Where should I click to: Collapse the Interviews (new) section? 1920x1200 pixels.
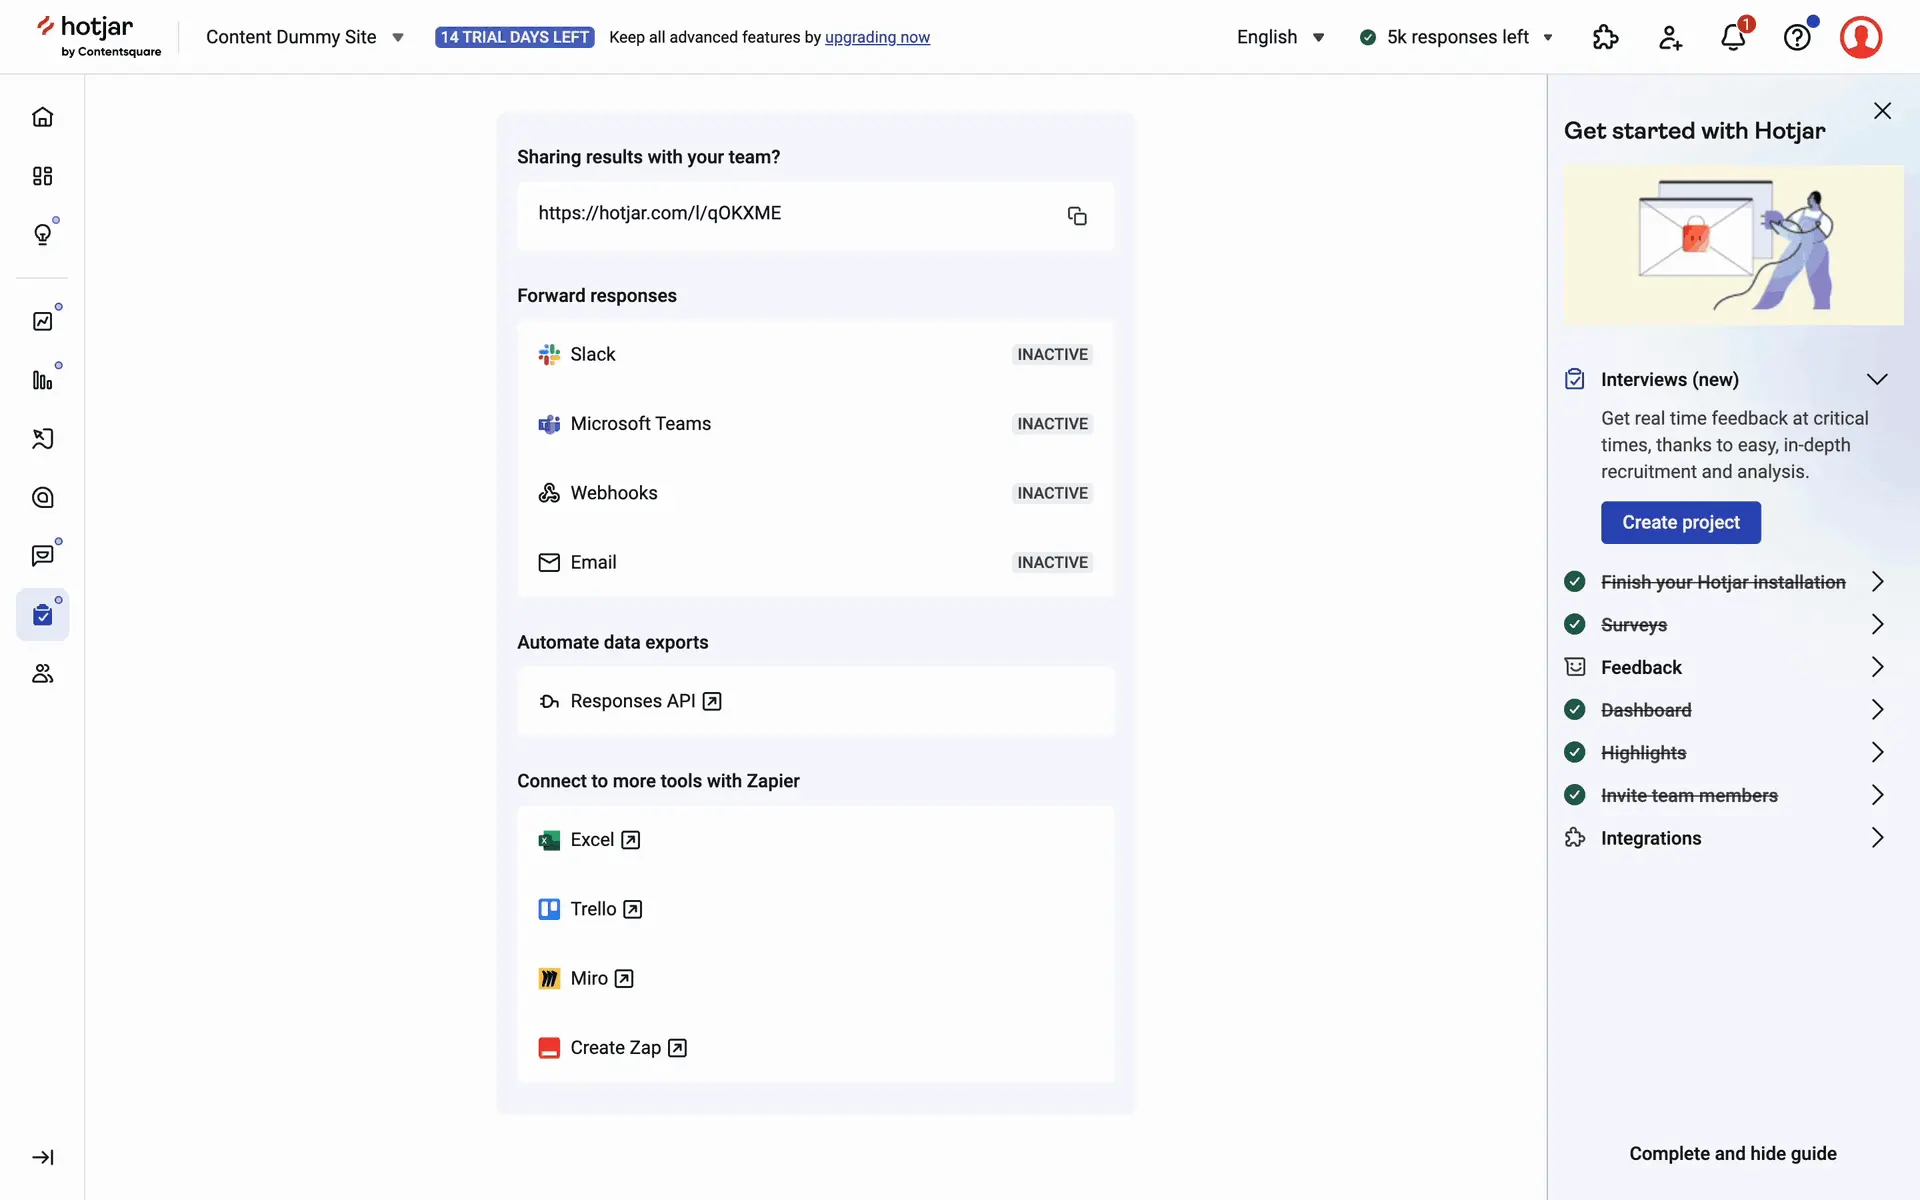click(1876, 379)
